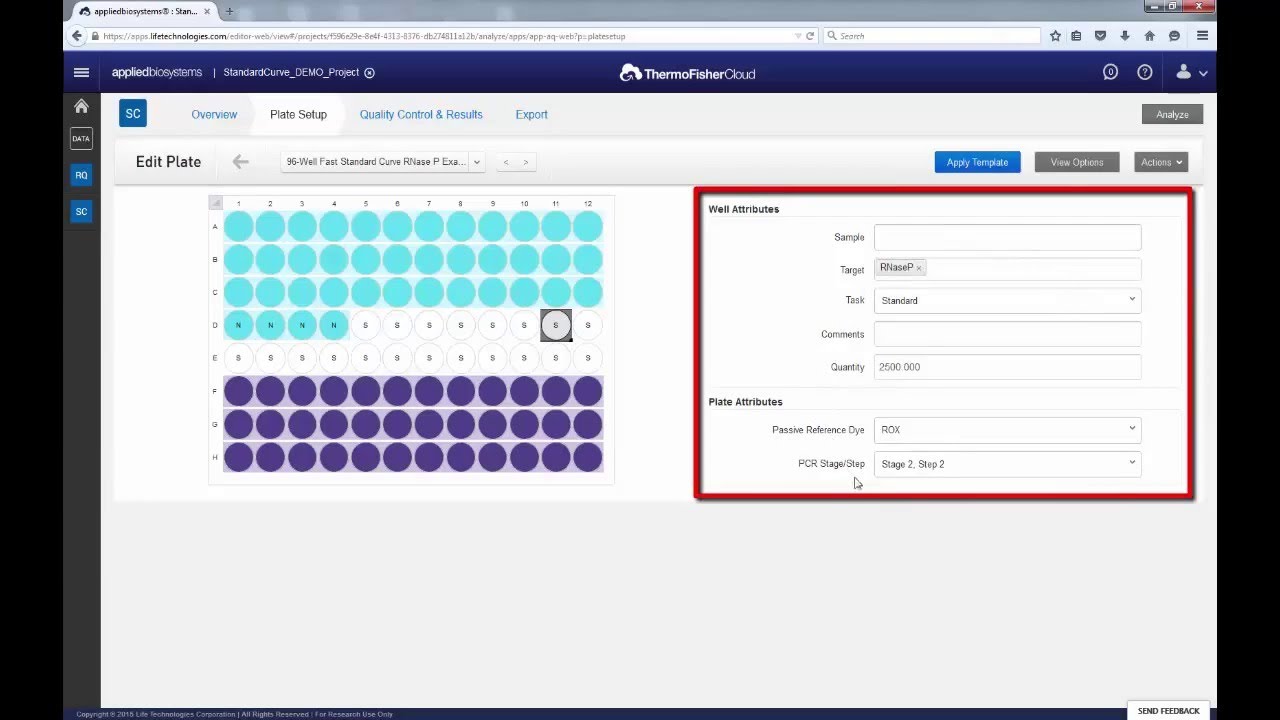Click View Options button
Screen dimensions: 1280x720
click(x=1077, y=162)
